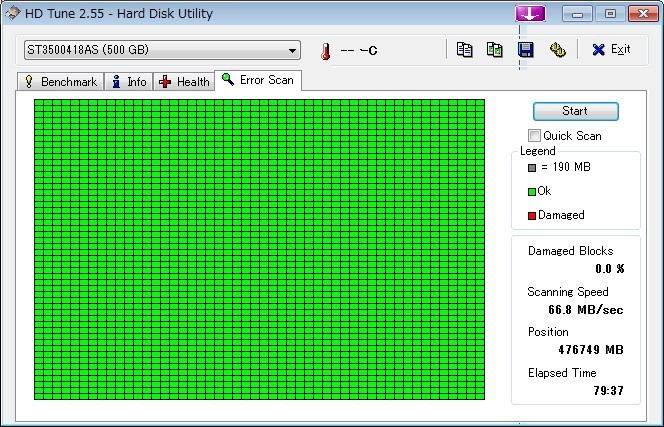Click the blue X Exit icon
Image resolution: width=664 pixels, height=427 pixels.
(x=598, y=50)
